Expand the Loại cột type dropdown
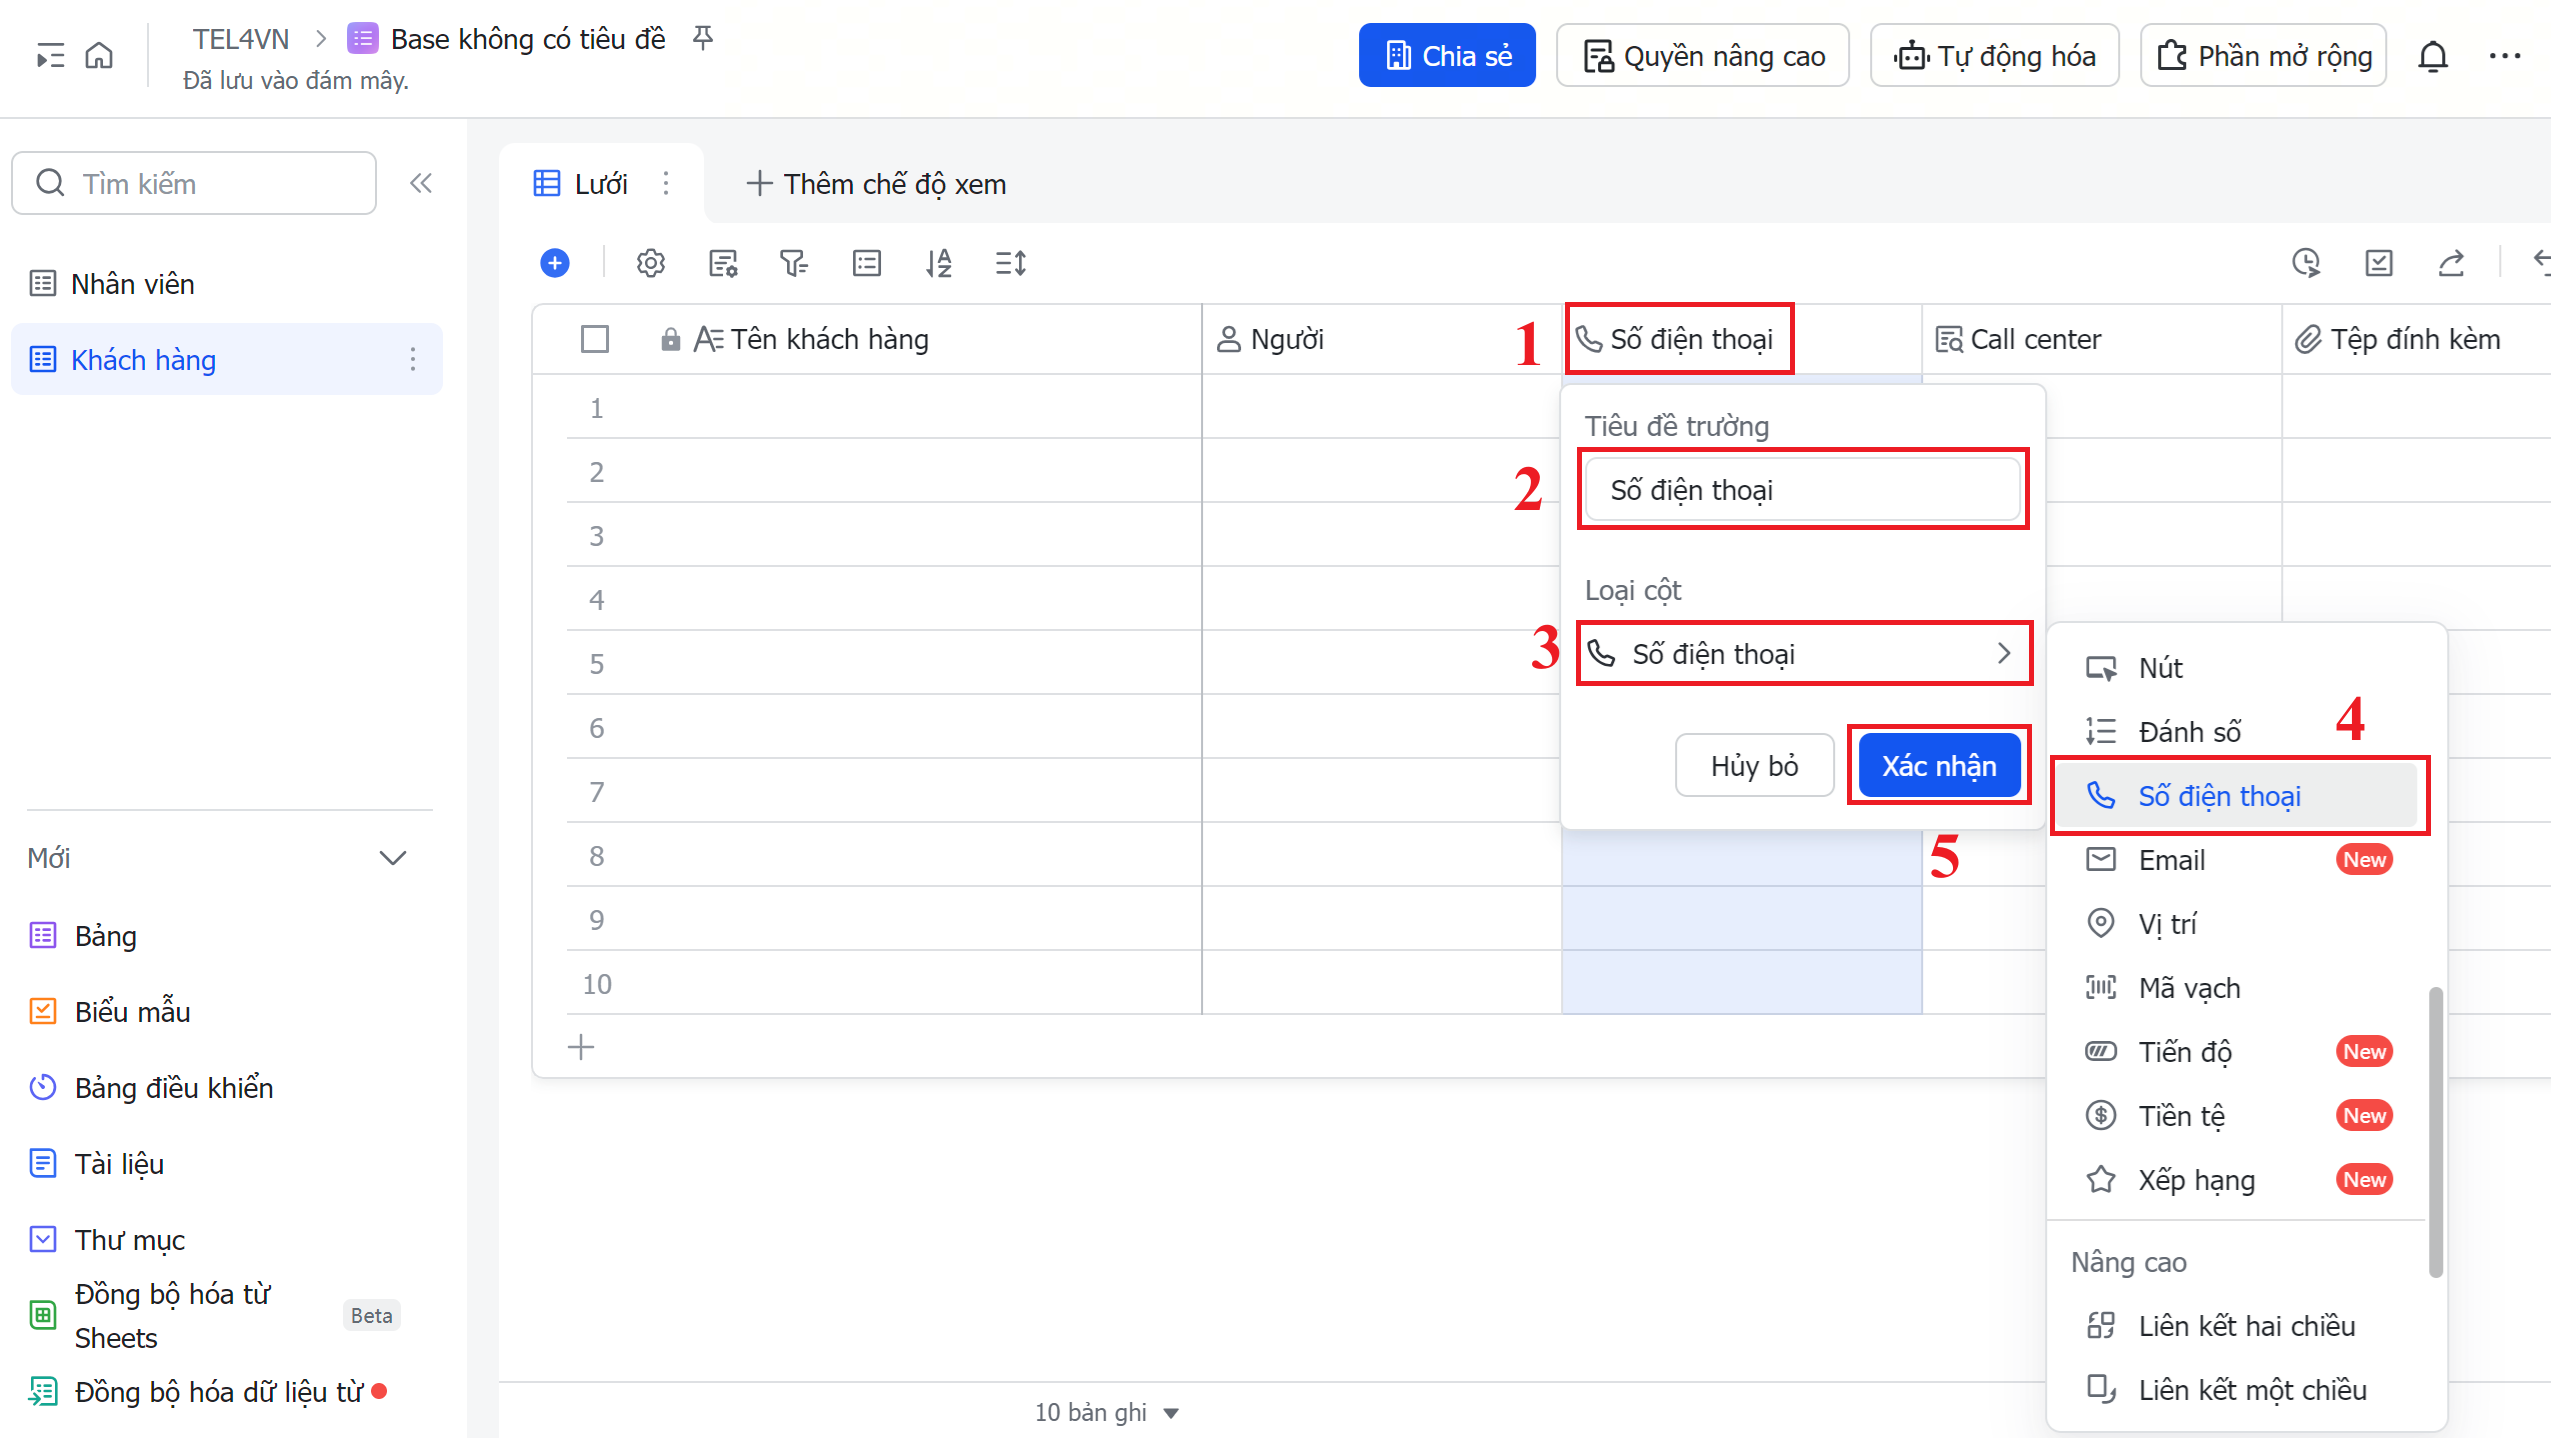Image resolution: width=2551 pixels, height=1438 pixels. pyautogui.click(x=1804, y=654)
